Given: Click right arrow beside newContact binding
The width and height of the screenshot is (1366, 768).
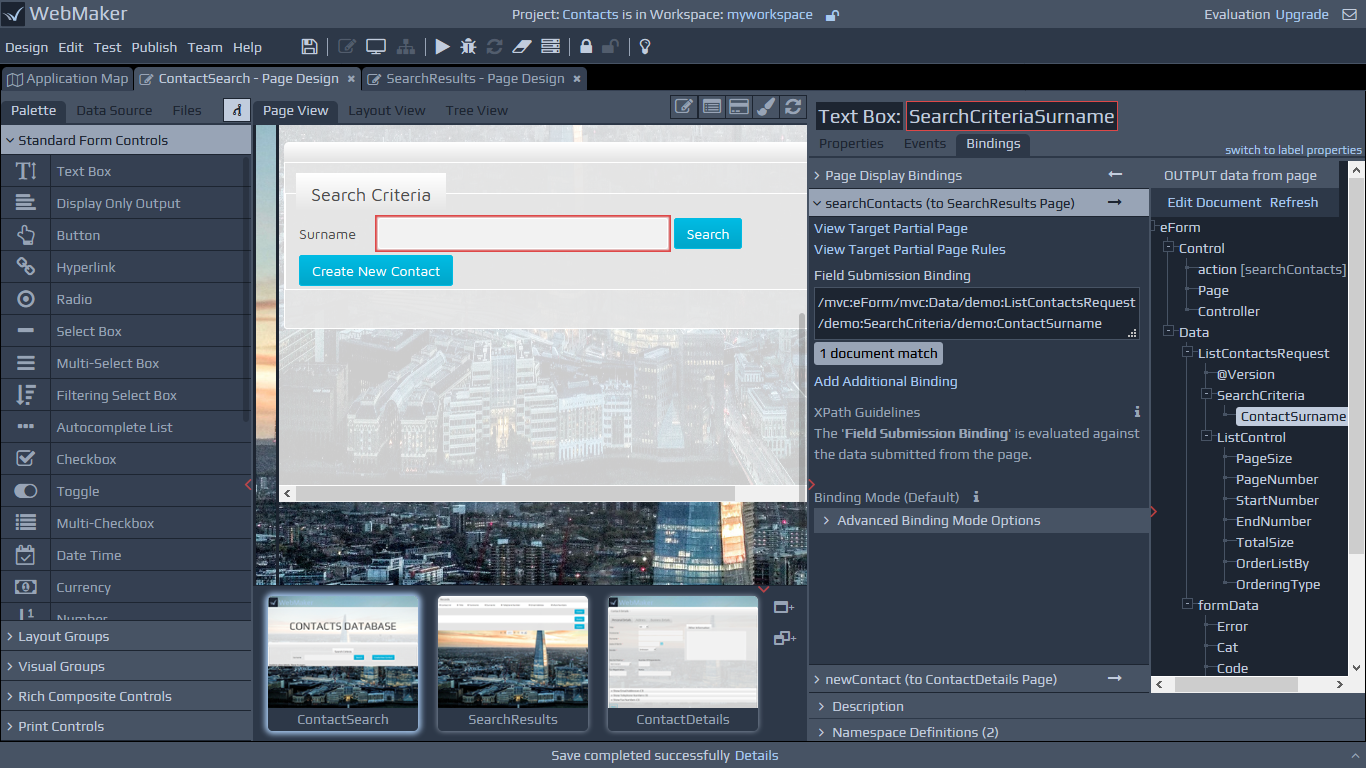Looking at the screenshot, I should pyautogui.click(x=1115, y=679).
